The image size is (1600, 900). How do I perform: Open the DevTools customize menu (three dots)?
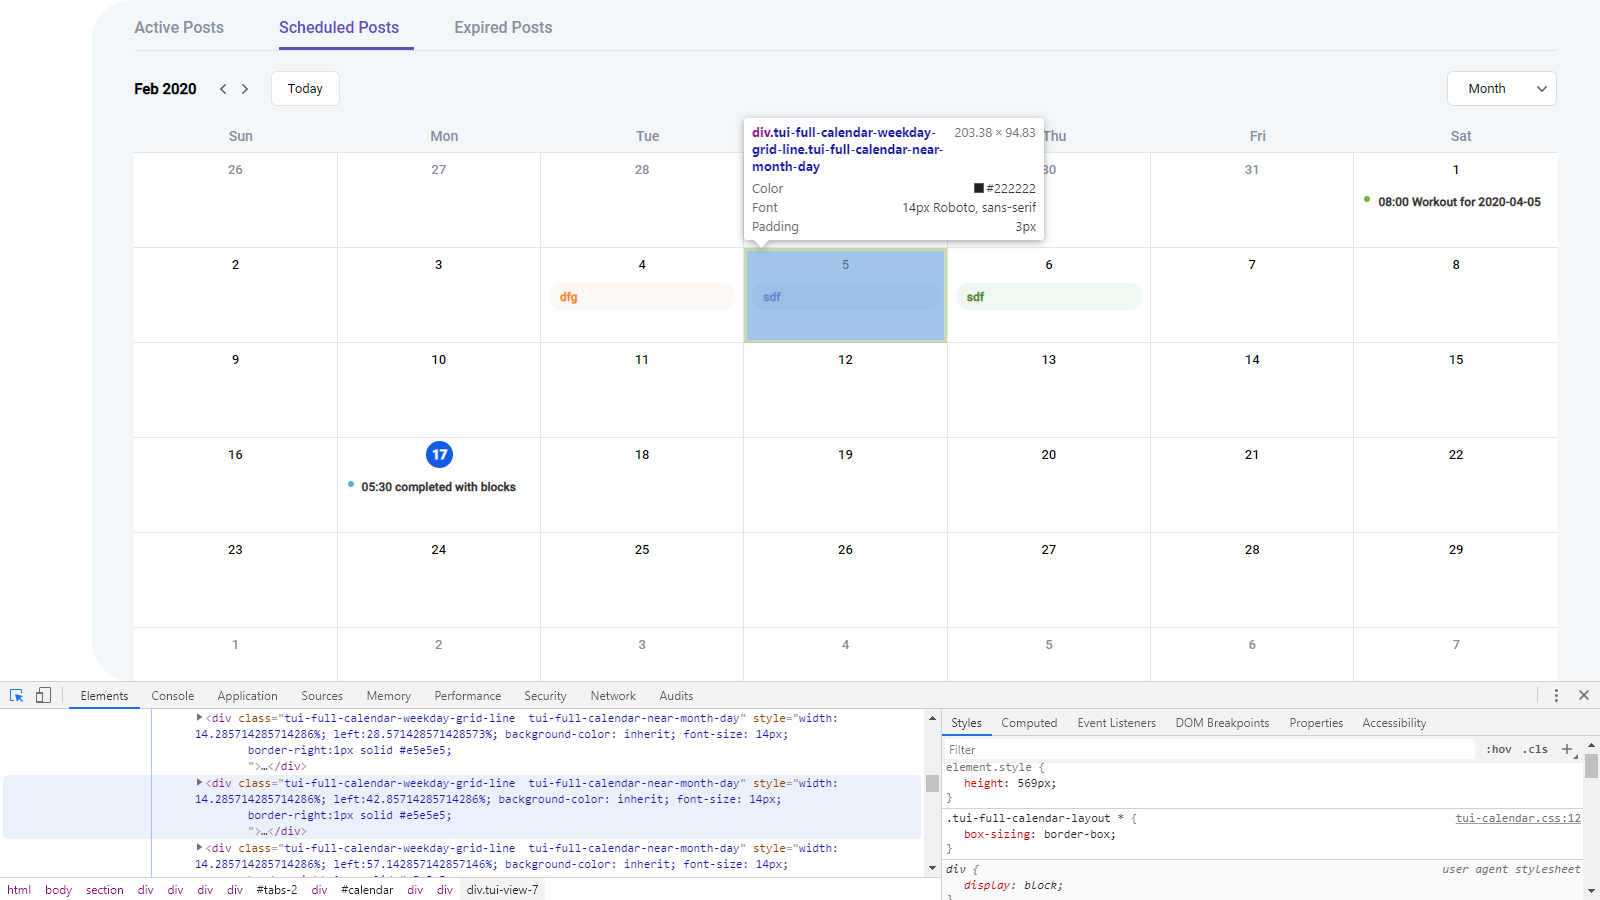[1555, 695]
